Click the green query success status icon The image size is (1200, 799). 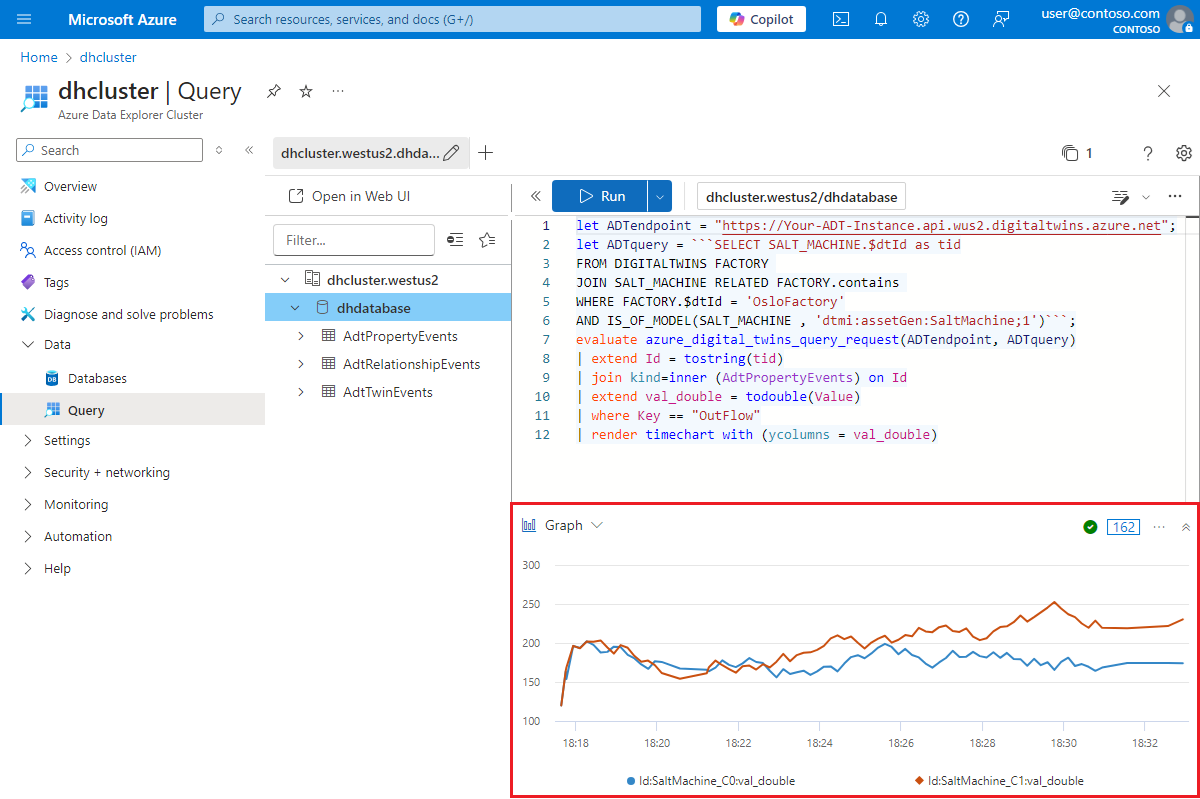[x=1090, y=526]
